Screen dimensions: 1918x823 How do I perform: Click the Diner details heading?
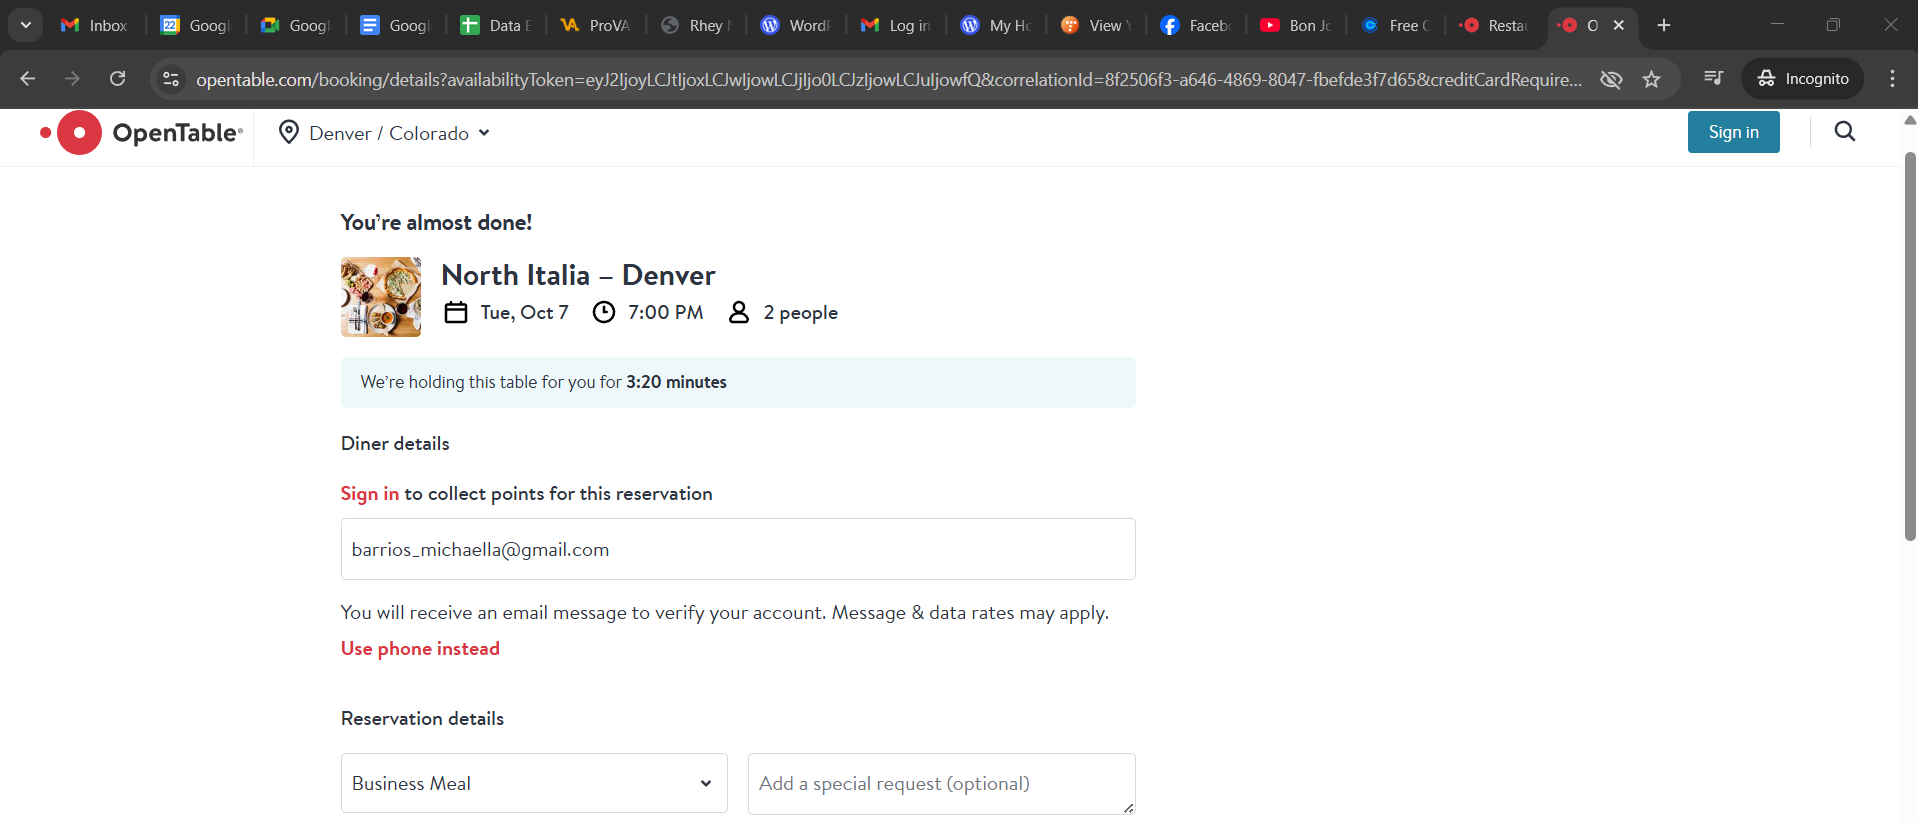pos(395,444)
